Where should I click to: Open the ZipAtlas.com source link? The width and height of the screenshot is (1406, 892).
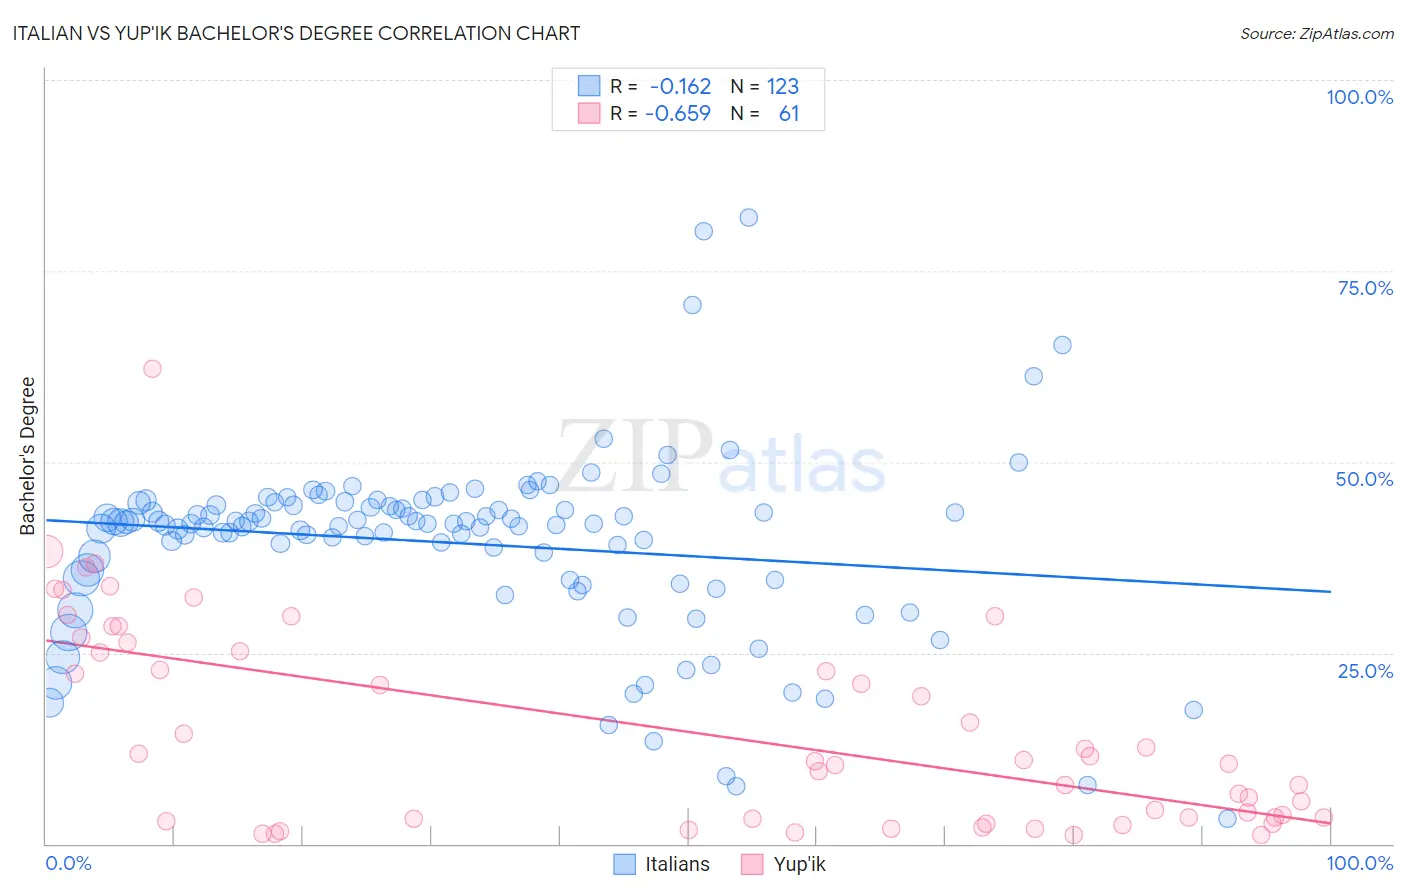pyautogui.click(x=1317, y=33)
